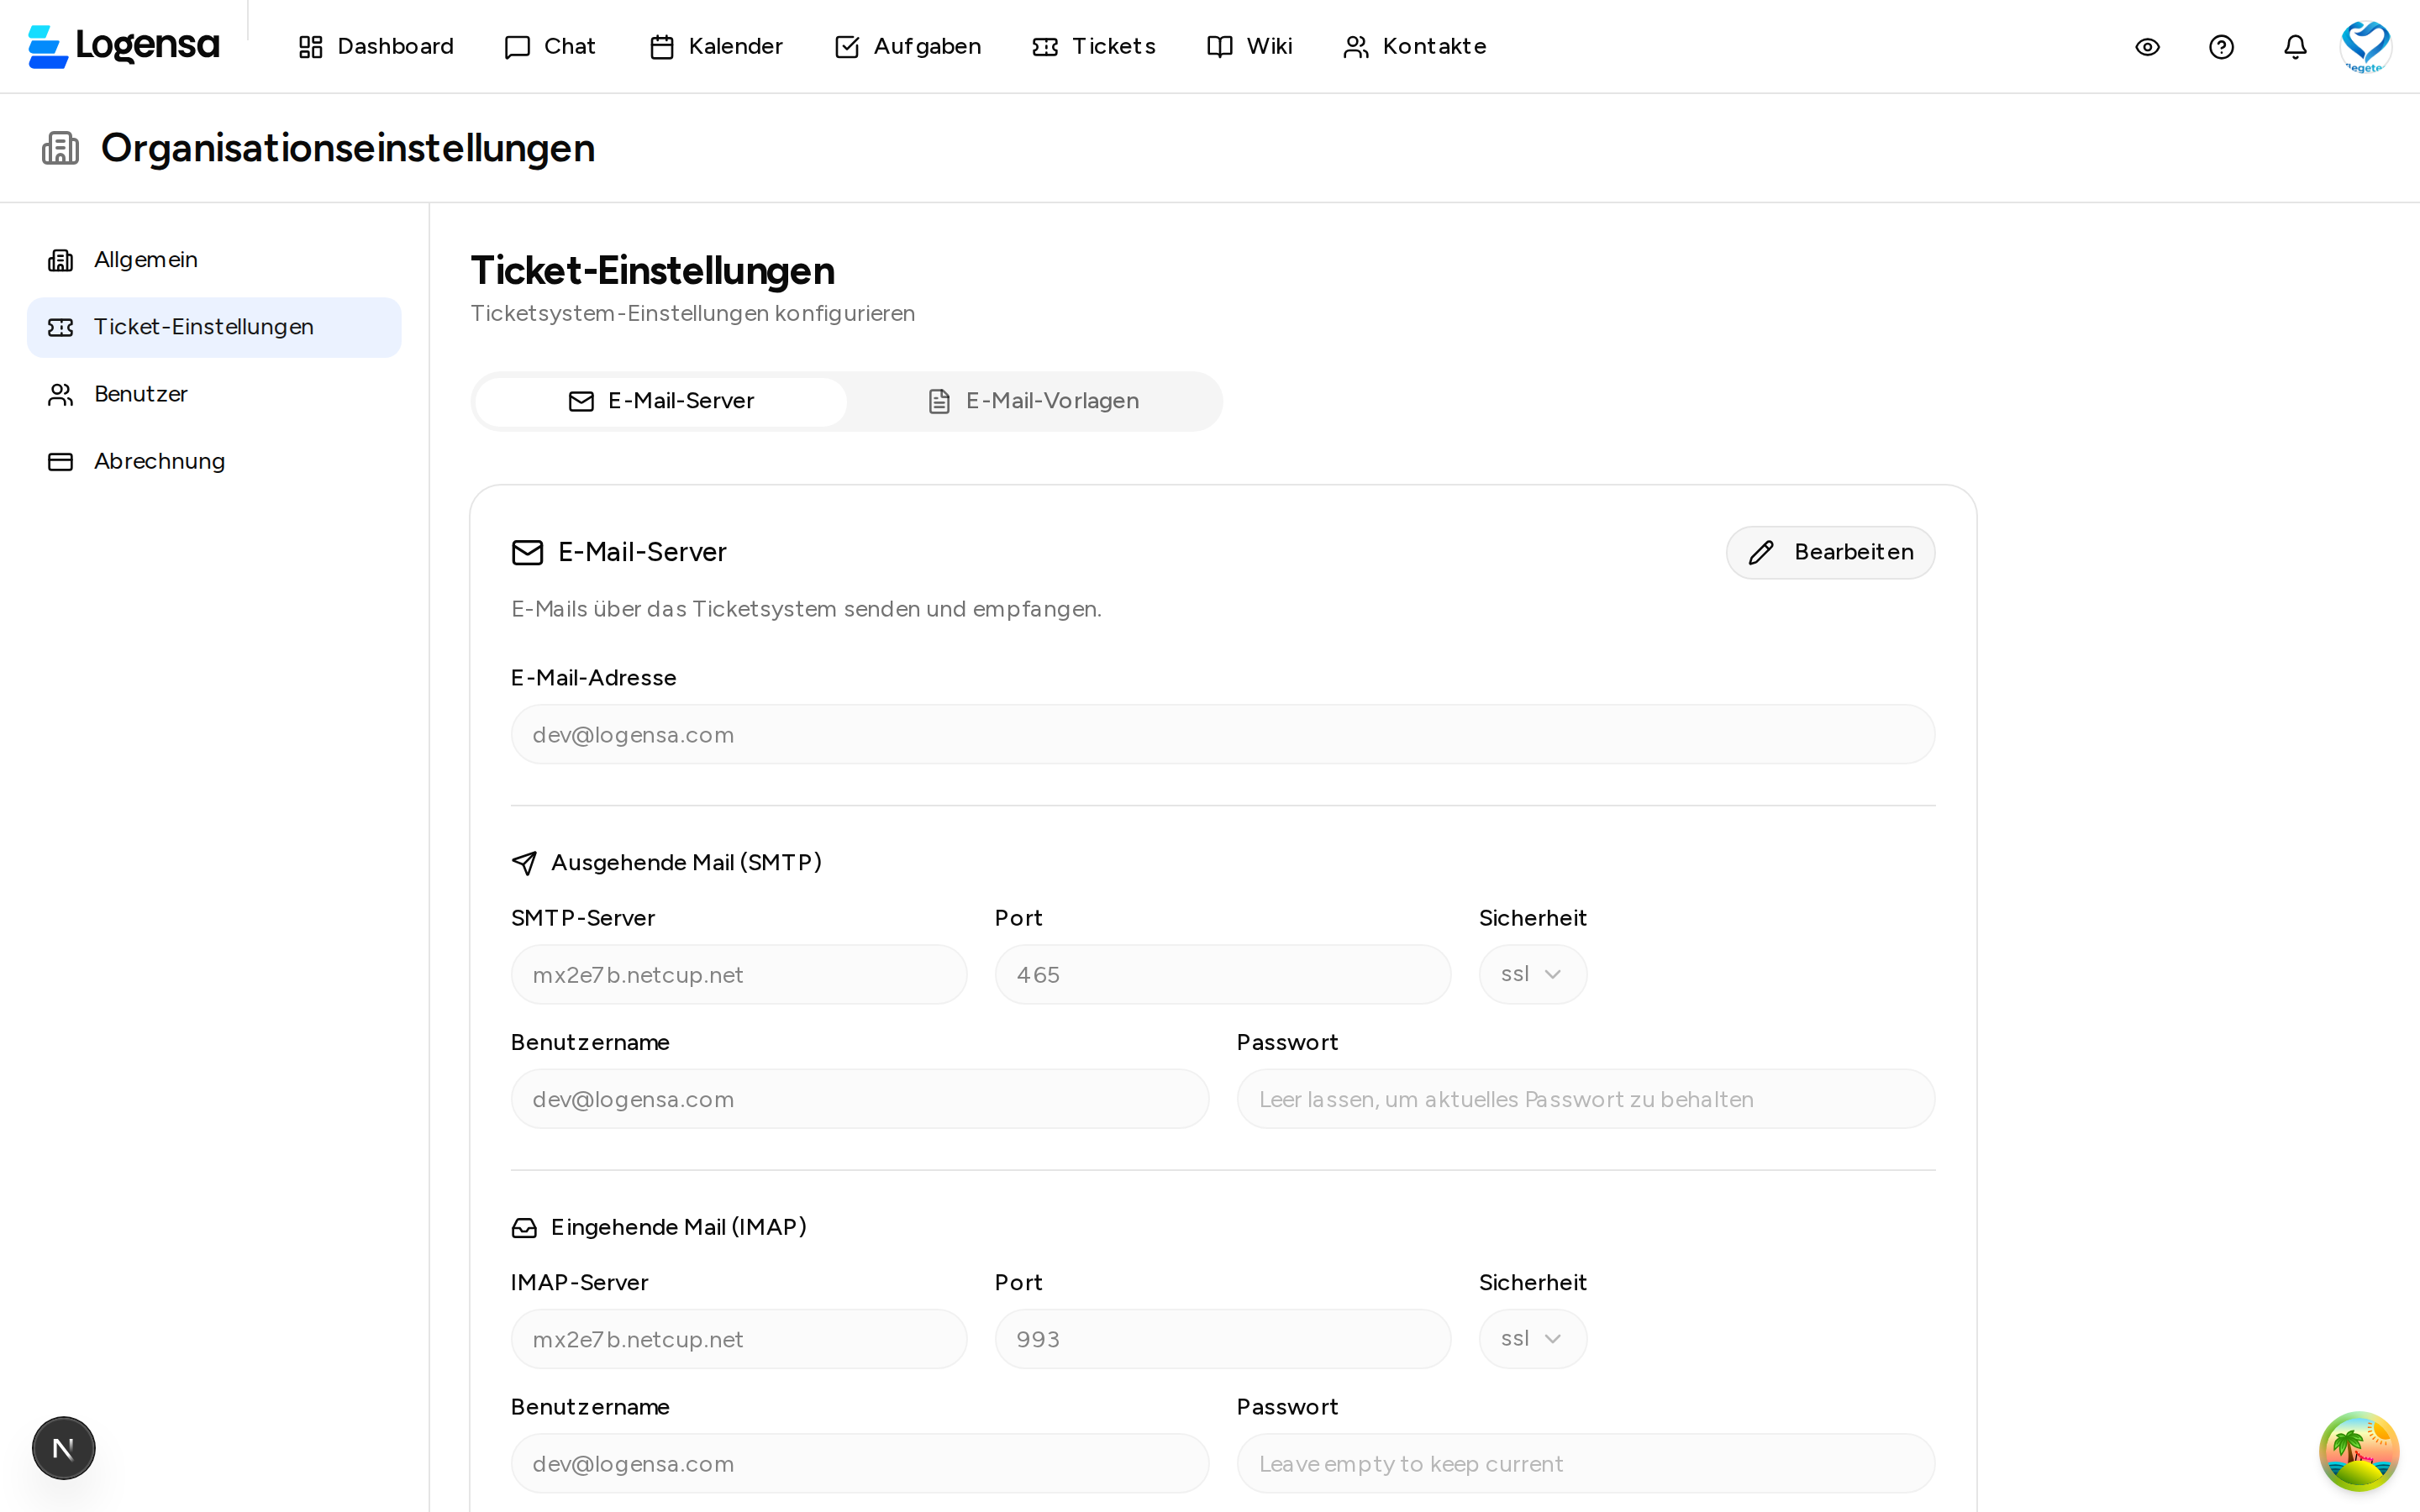Open Kontakte from the top navigation
Screen dimensions: 2420x1512
point(1413,46)
